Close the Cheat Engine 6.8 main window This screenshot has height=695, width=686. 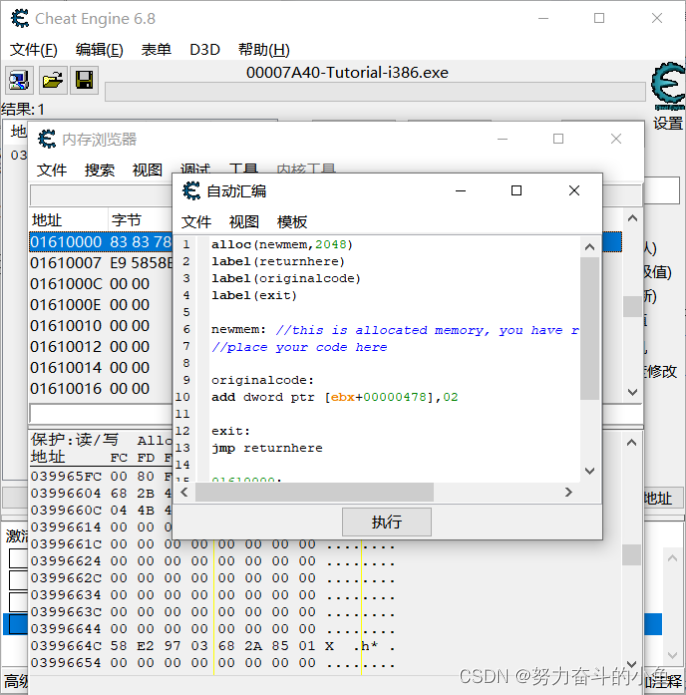[x=657, y=18]
